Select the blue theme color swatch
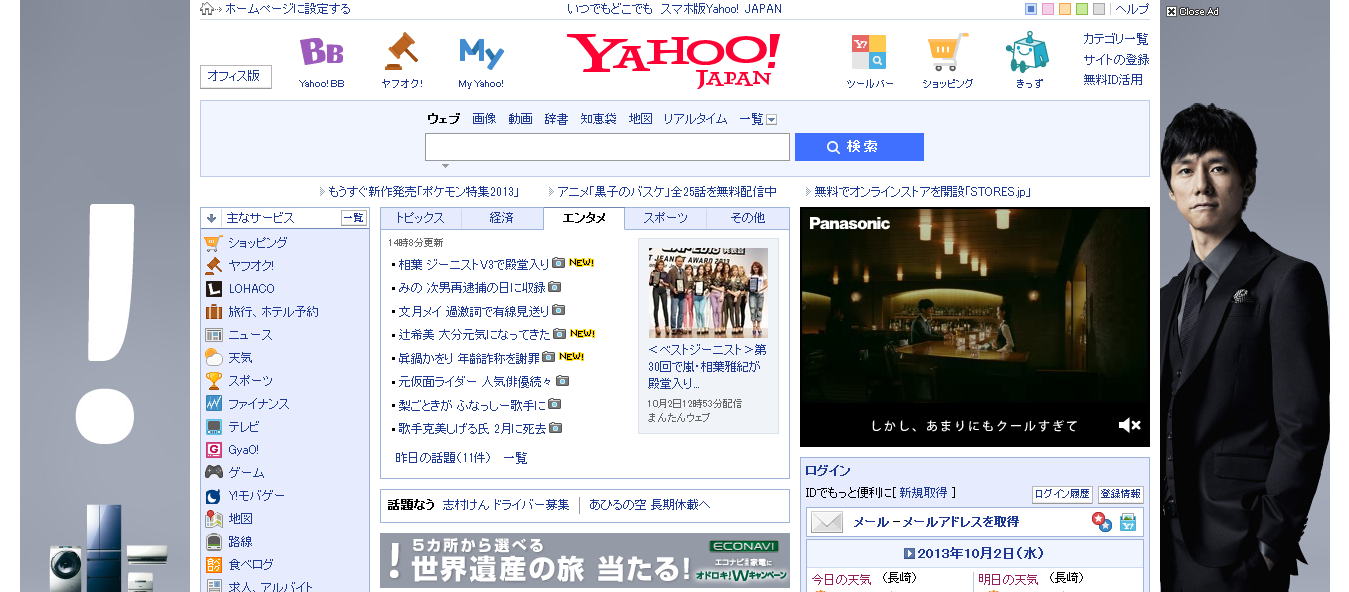The height and width of the screenshot is (592, 1349). (1031, 9)
